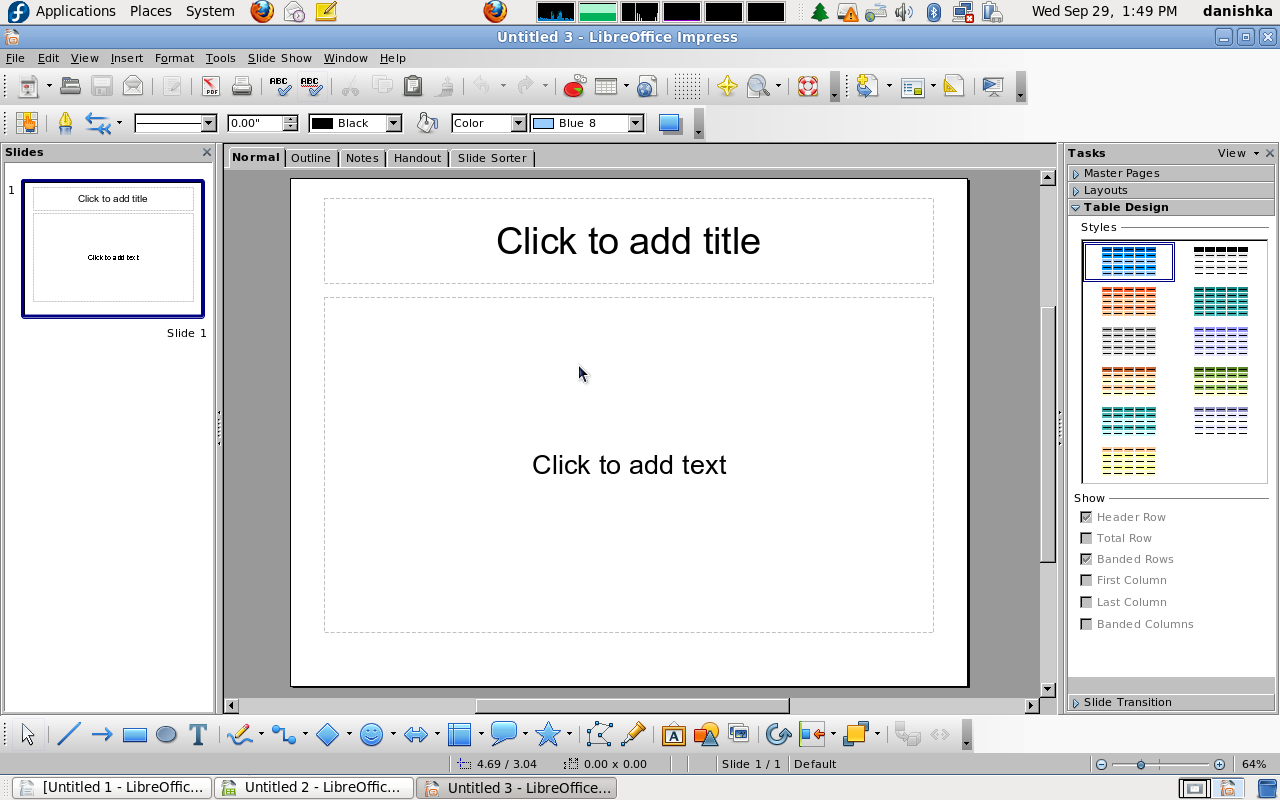
Task: Run Spelling check icon
Action: pos(281,87)
